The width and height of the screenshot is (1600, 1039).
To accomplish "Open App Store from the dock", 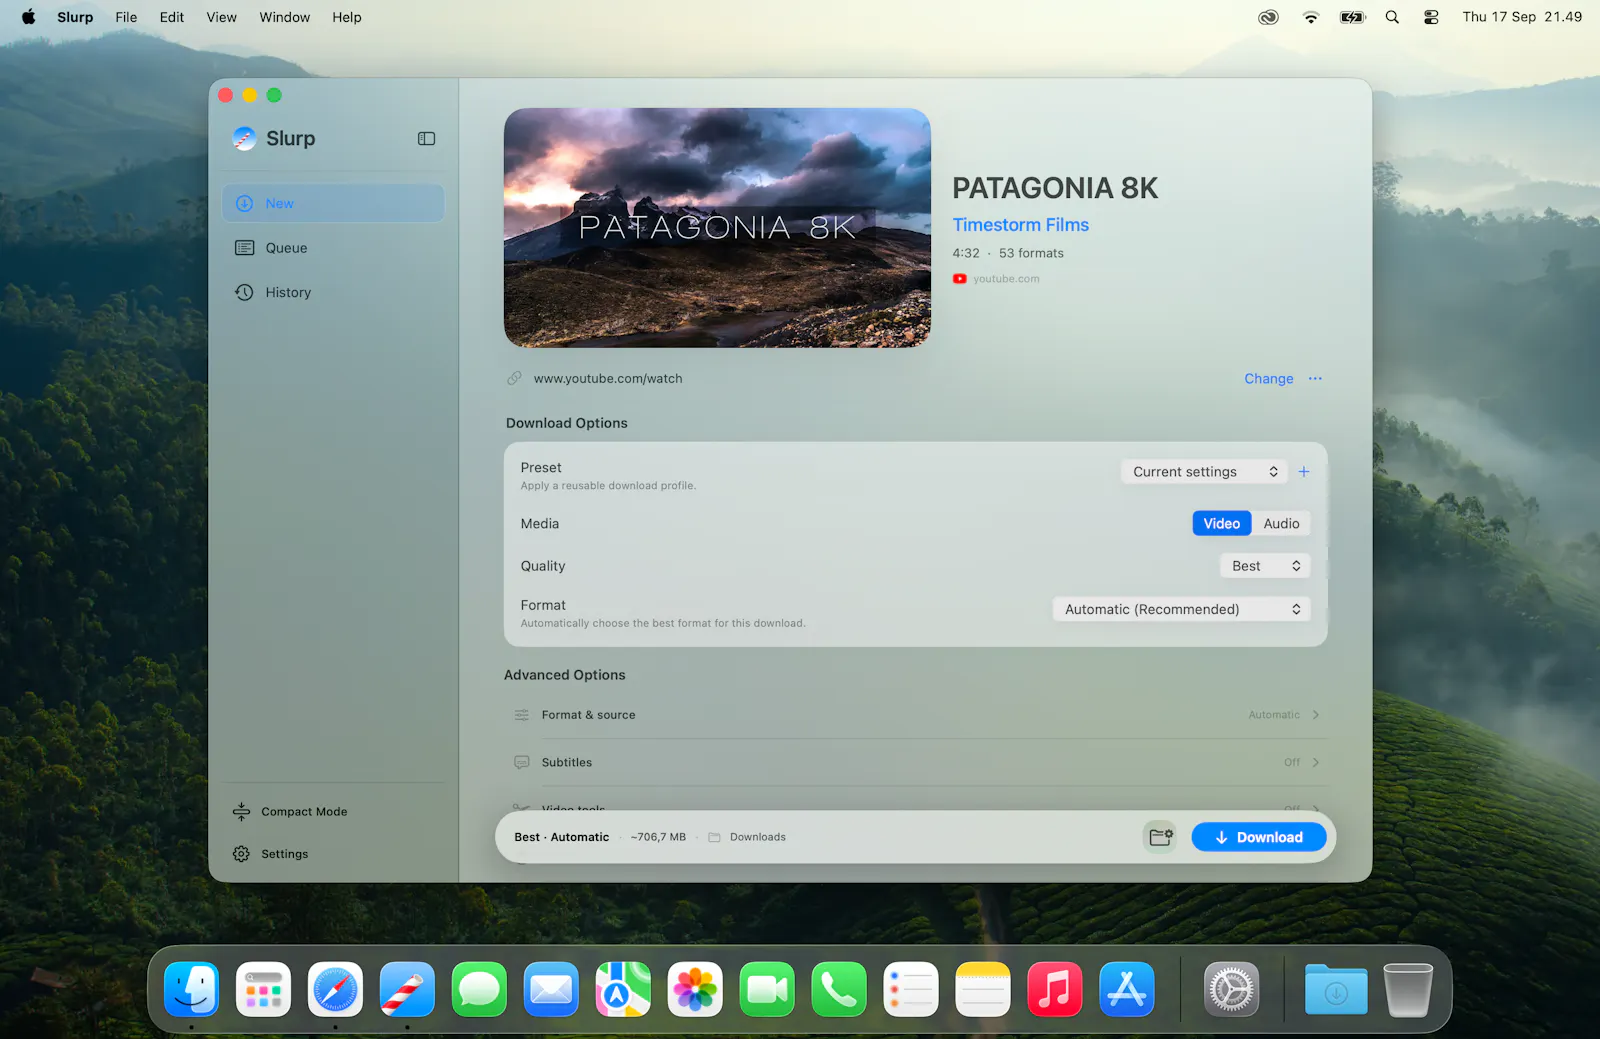I will click(1127, 990).
